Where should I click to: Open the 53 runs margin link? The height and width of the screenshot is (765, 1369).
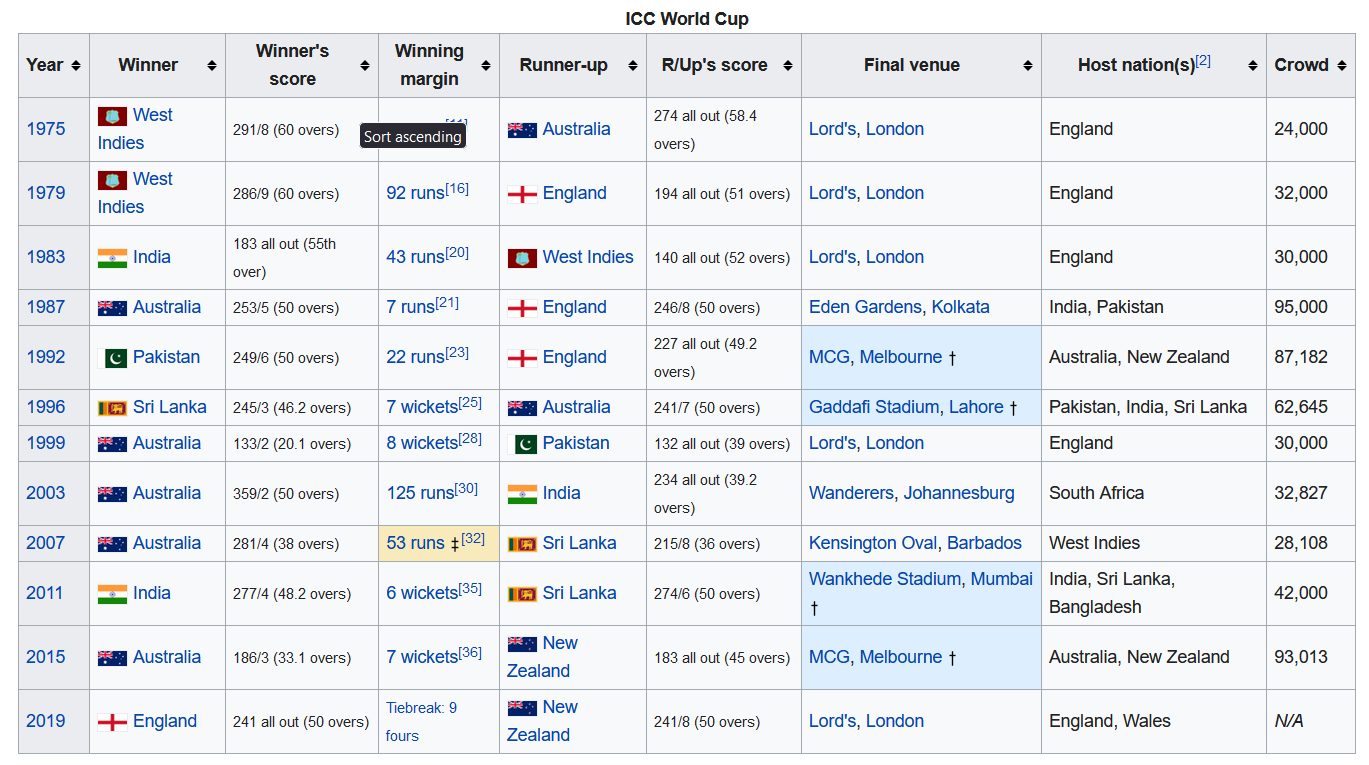coord(415,543)
